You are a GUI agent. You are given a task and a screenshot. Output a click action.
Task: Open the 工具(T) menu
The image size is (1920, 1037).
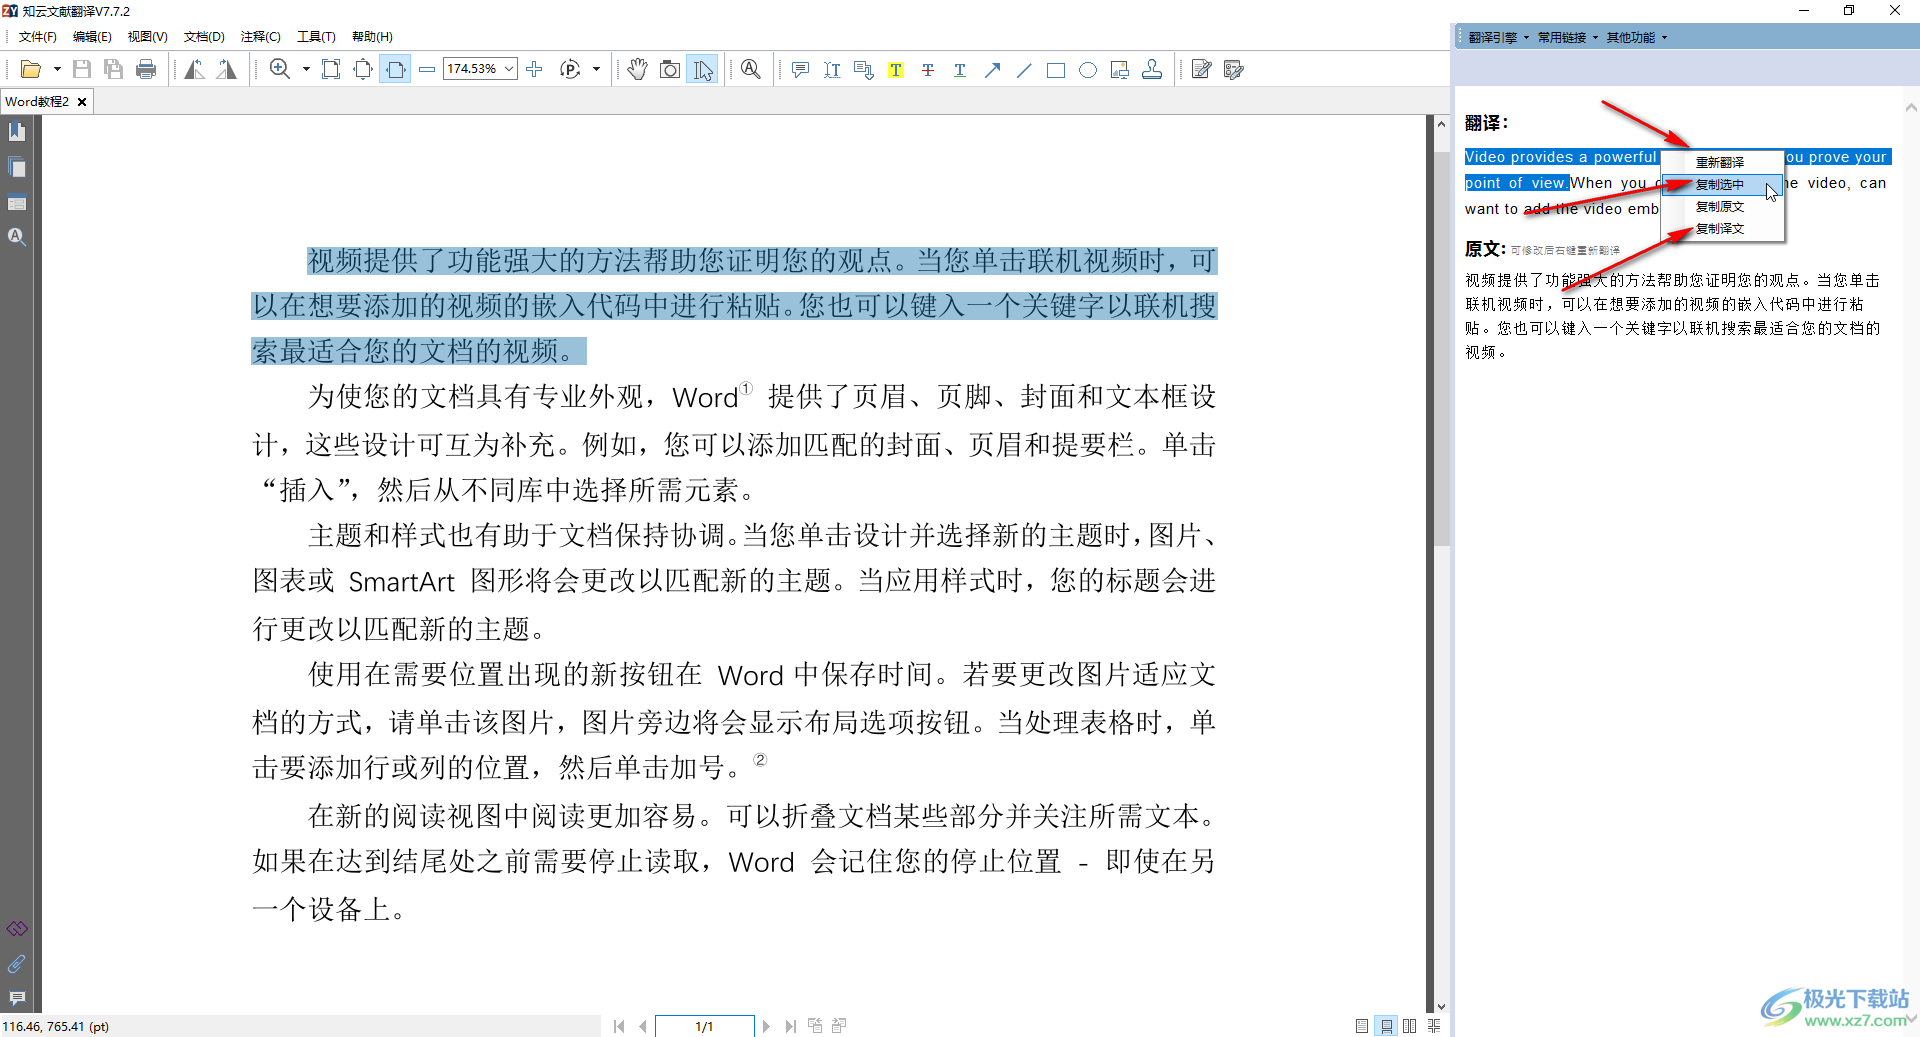click(316, 37)
